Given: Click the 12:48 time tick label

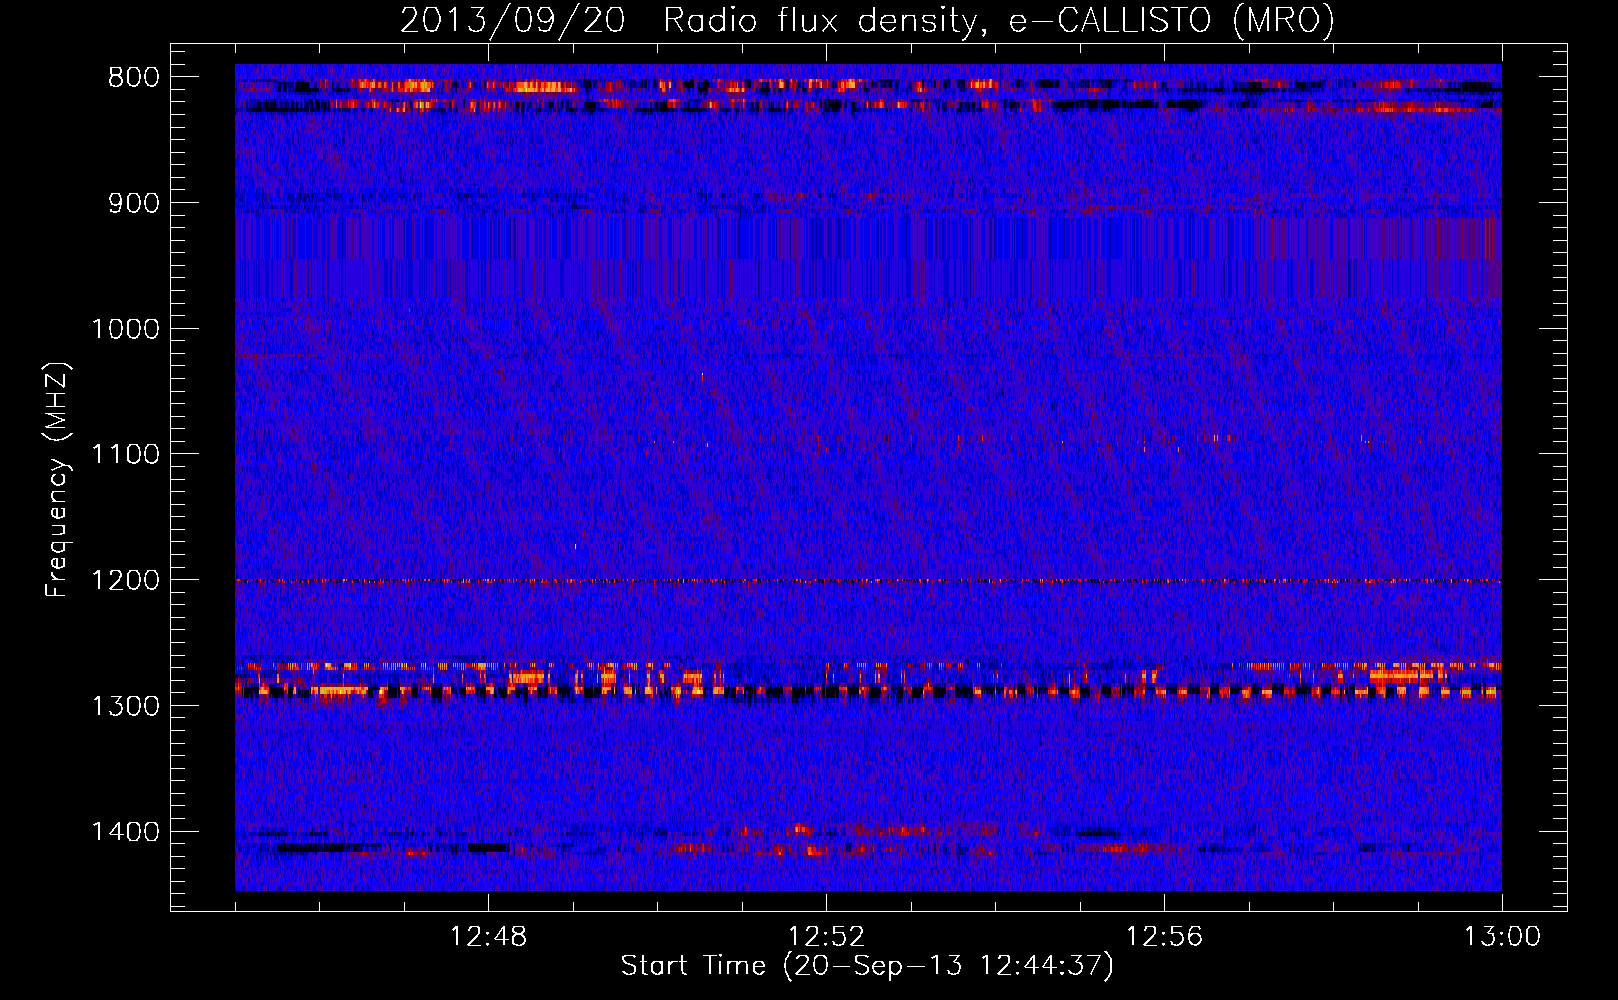Looking at the screenshot, I should [x=488, y=937].
